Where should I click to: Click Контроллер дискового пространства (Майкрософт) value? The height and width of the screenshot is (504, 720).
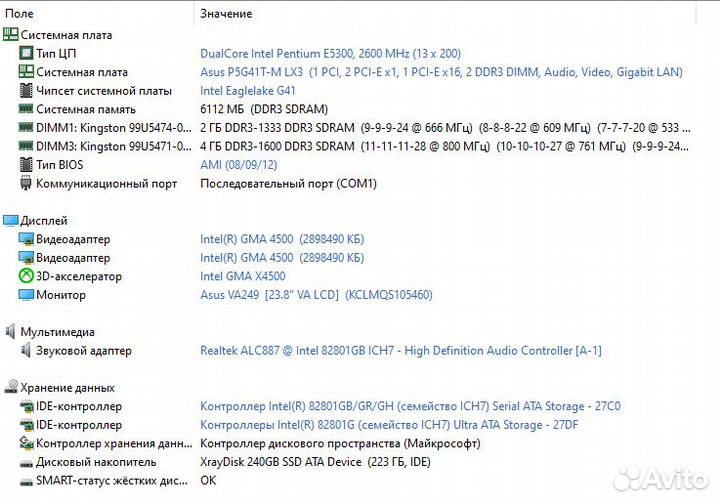click(x=340, y=443)
